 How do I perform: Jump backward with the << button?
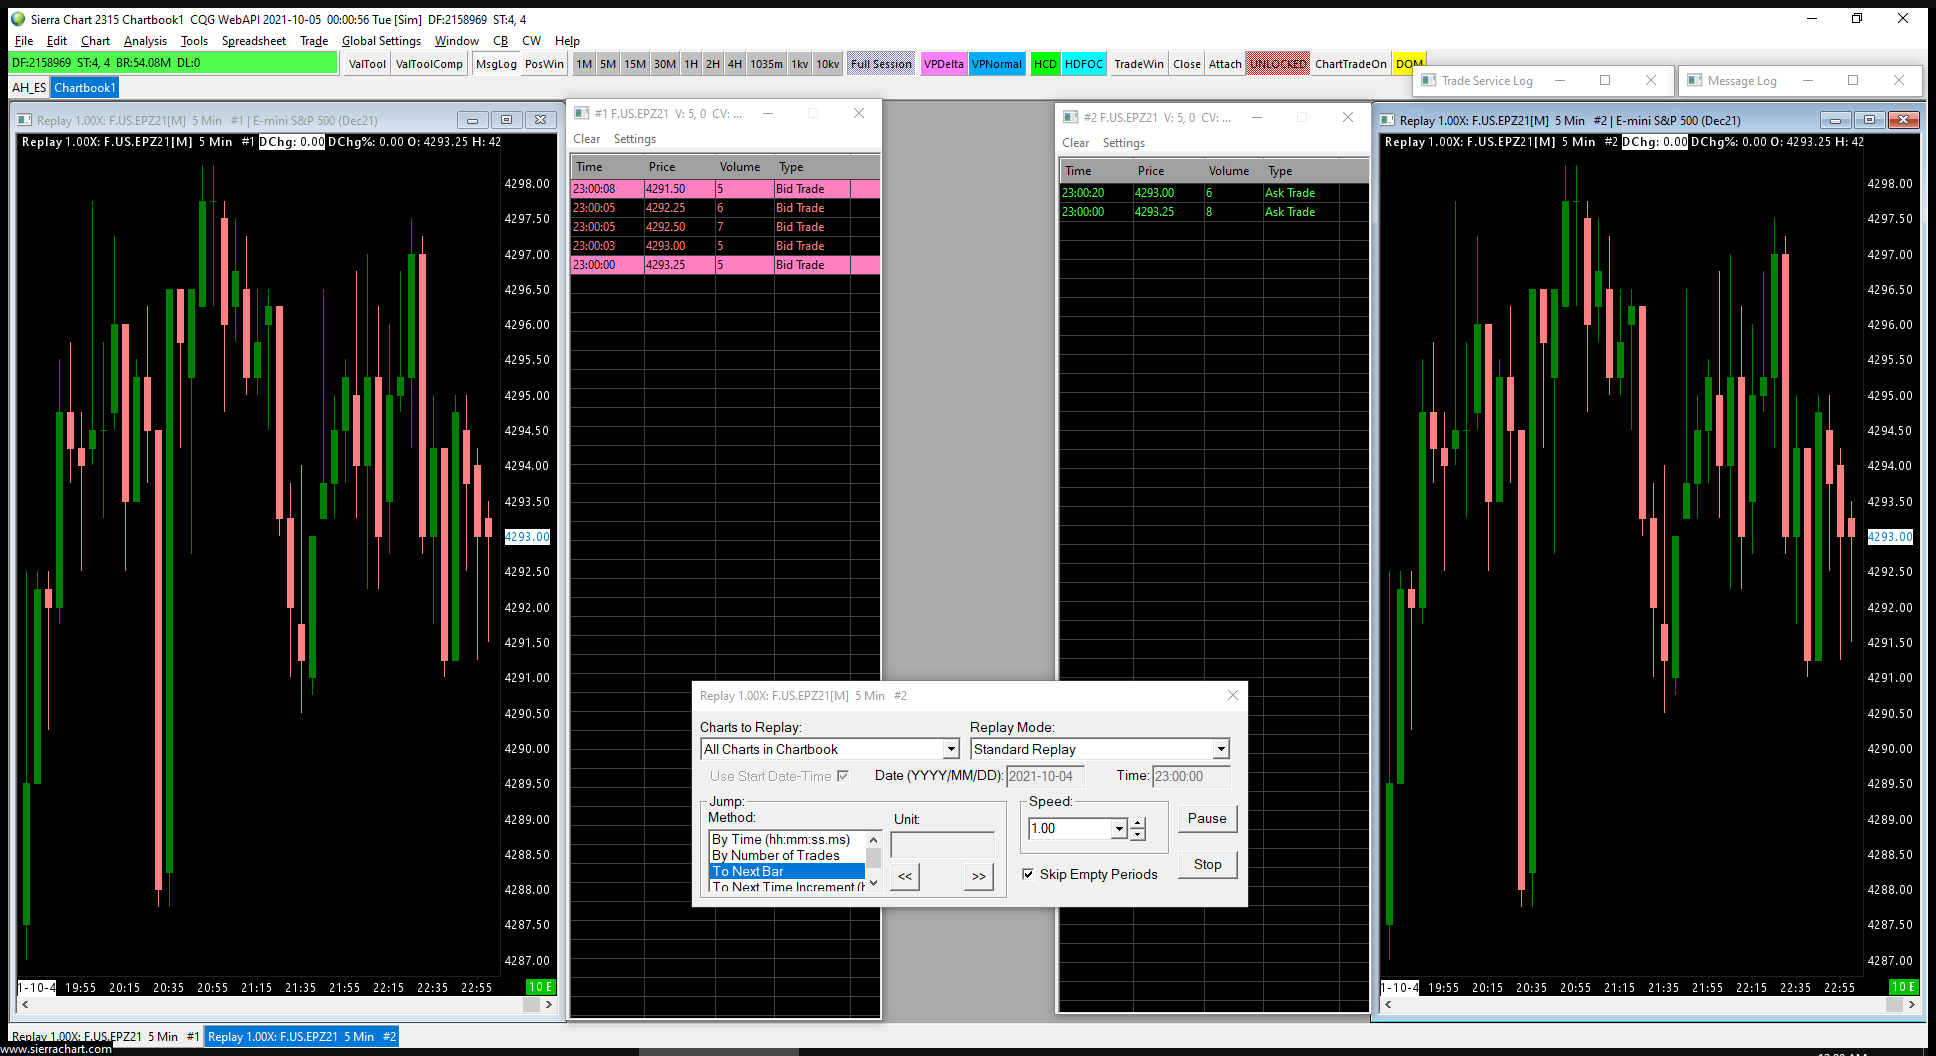pyautogui.click(x=905, y=876)
